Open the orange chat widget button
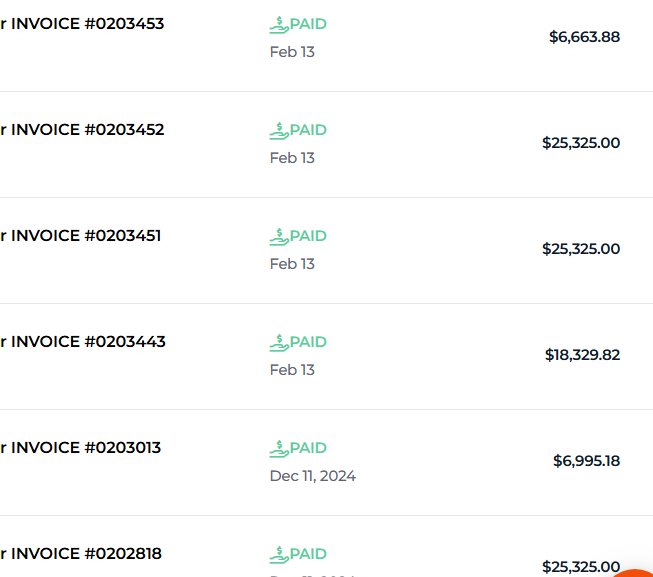Screen dimensions: 653x577 (x=636, y=571)
